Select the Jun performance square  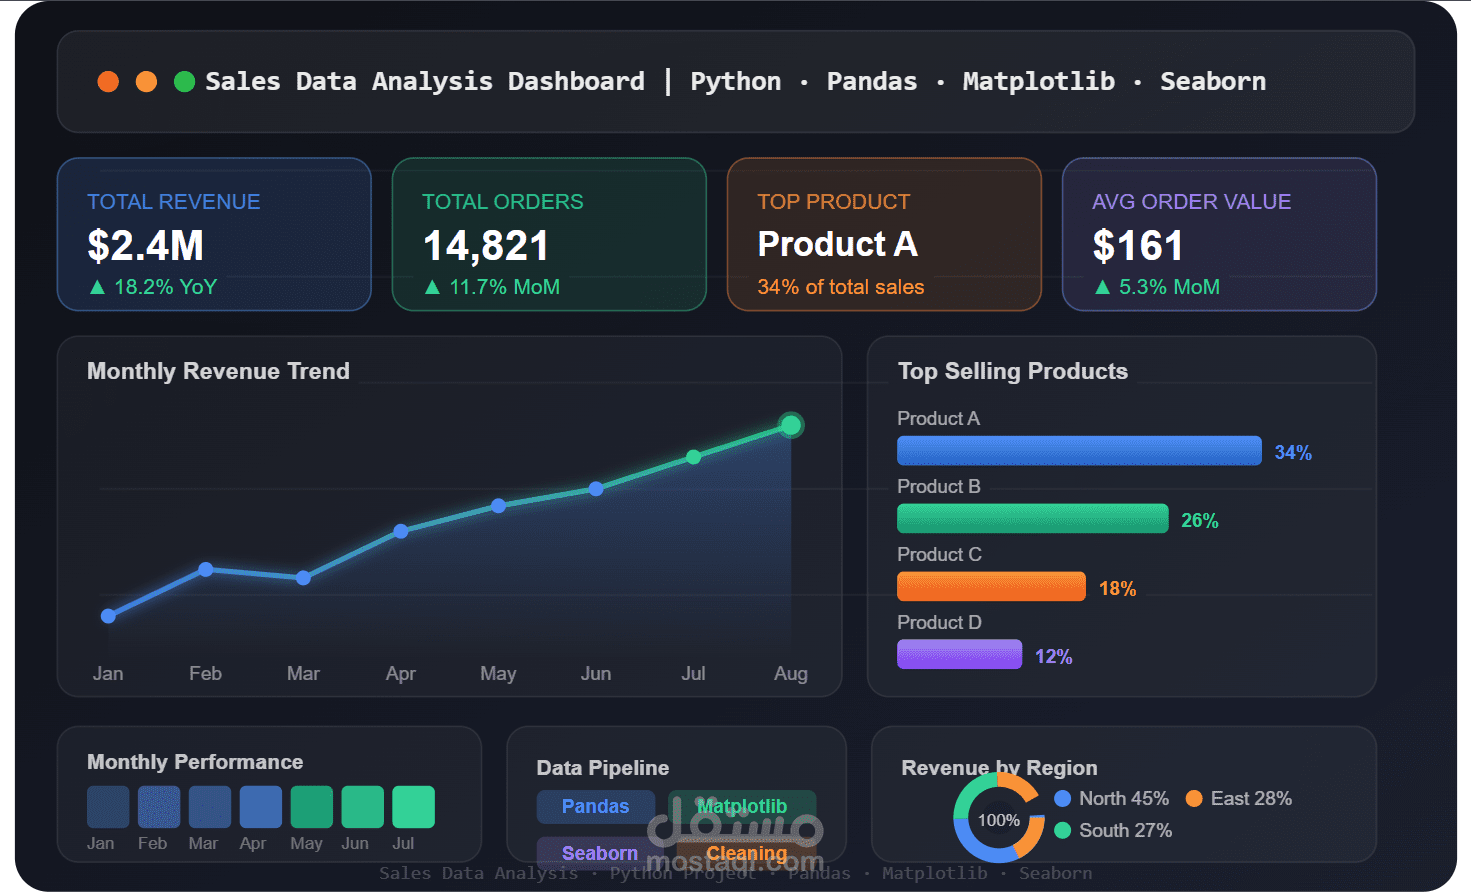point(363,807)
